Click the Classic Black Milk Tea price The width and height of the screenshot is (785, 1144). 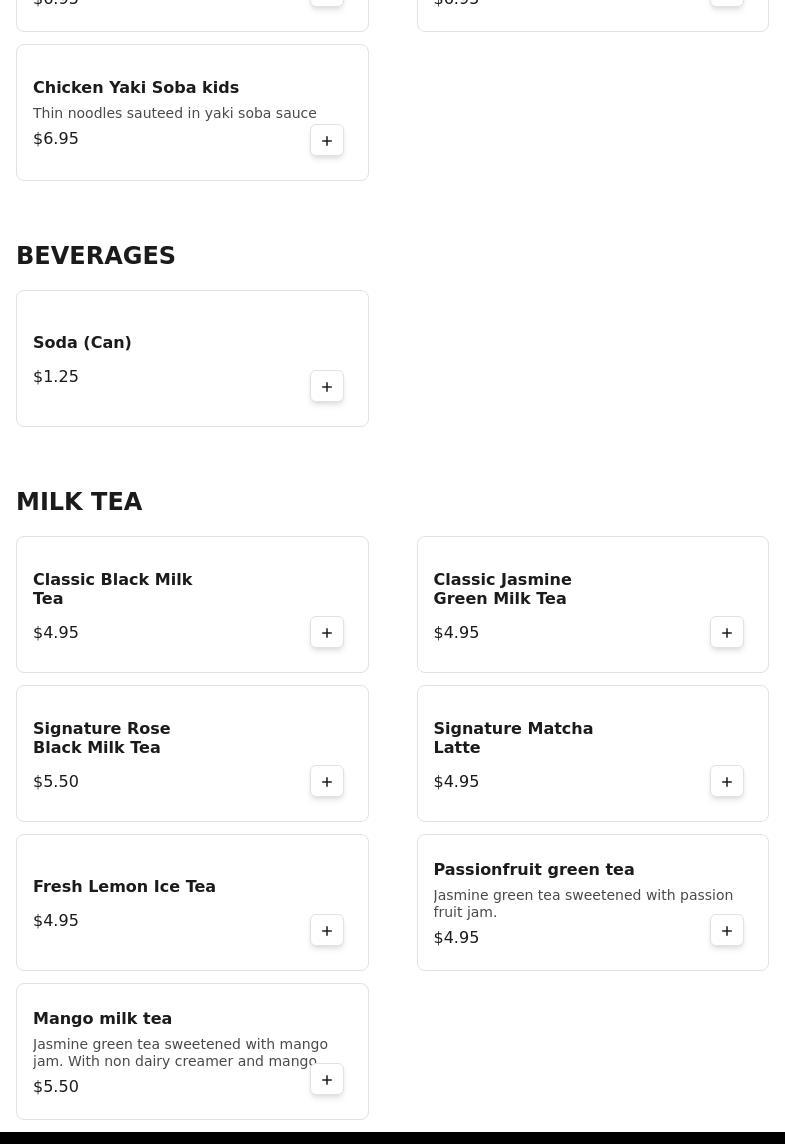[56, 633]
